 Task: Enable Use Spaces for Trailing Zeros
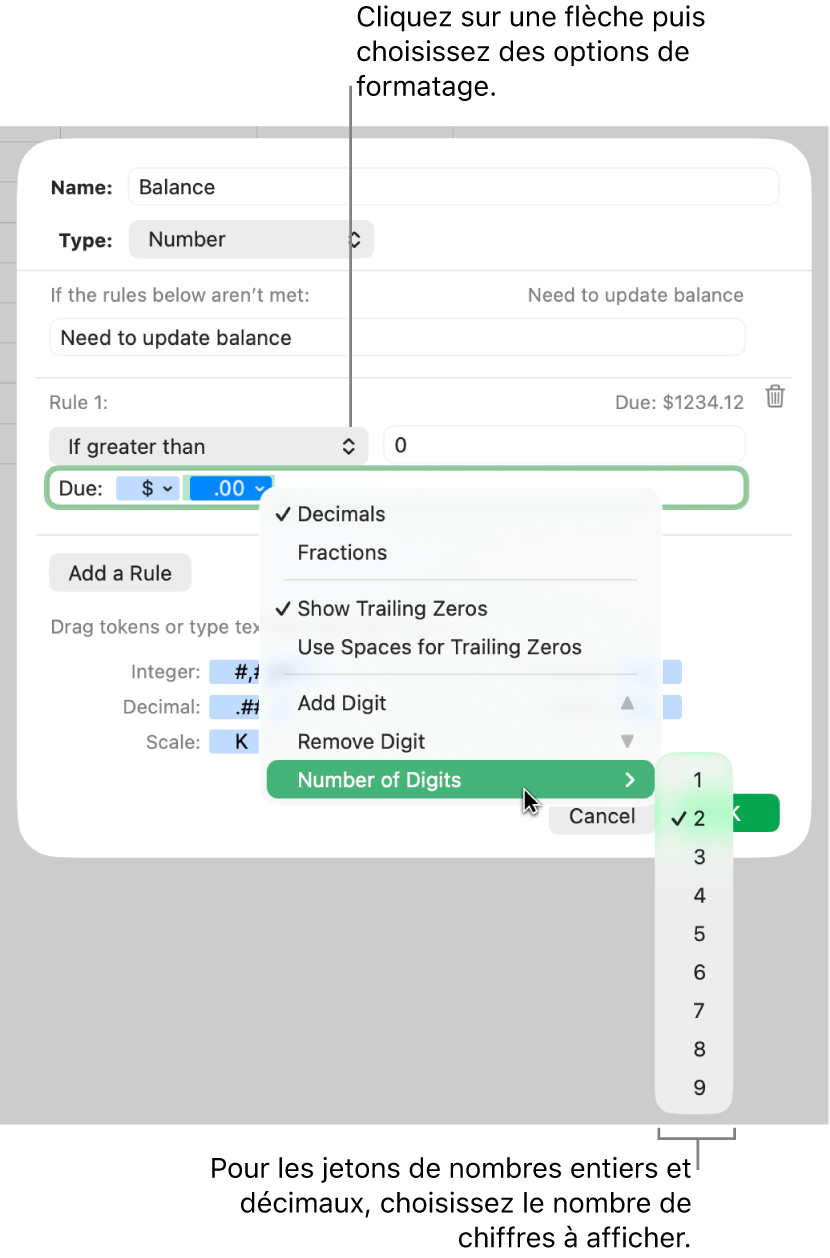click(x=438, y=647)
